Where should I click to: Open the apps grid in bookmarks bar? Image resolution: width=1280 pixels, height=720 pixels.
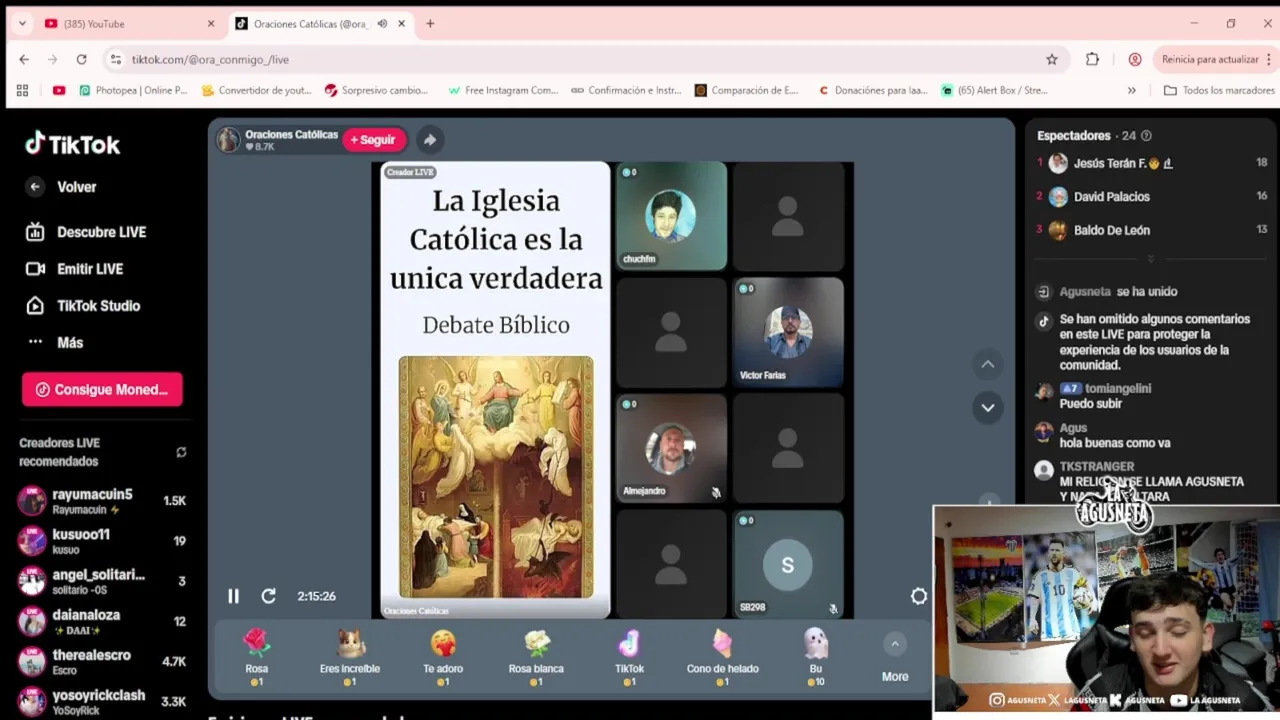(x=22, y=90)
